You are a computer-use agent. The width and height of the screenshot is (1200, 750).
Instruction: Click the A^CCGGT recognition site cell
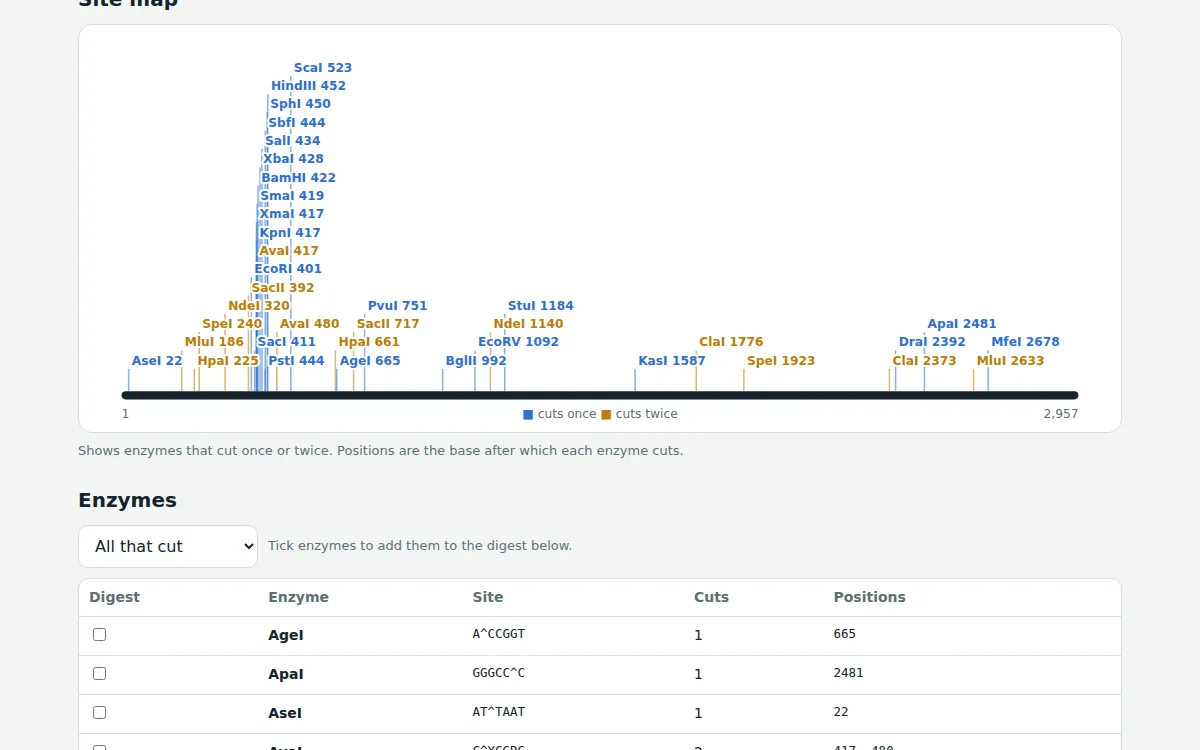pos(499,634)
